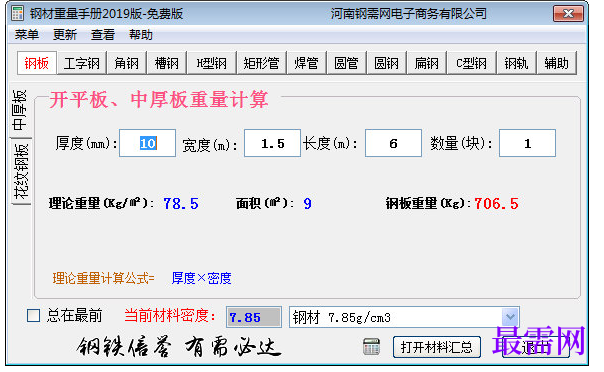Click the 面积 value 9
The width and height of the screenshot is (604, 372).
tap(307, 203)
